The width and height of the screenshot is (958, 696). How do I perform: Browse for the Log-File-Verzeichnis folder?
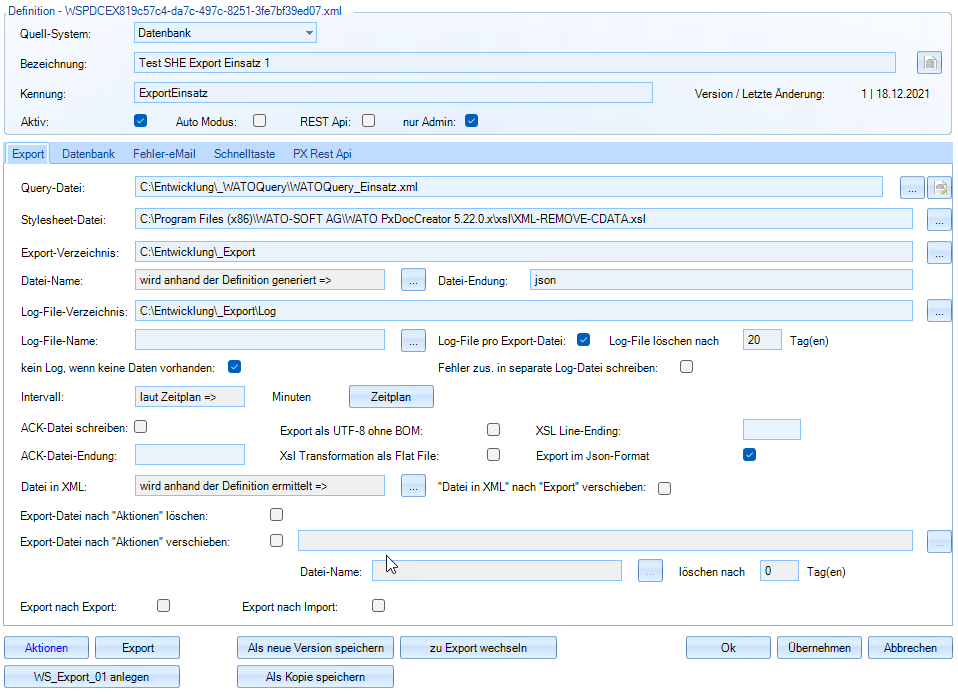[x=939, y=311]
